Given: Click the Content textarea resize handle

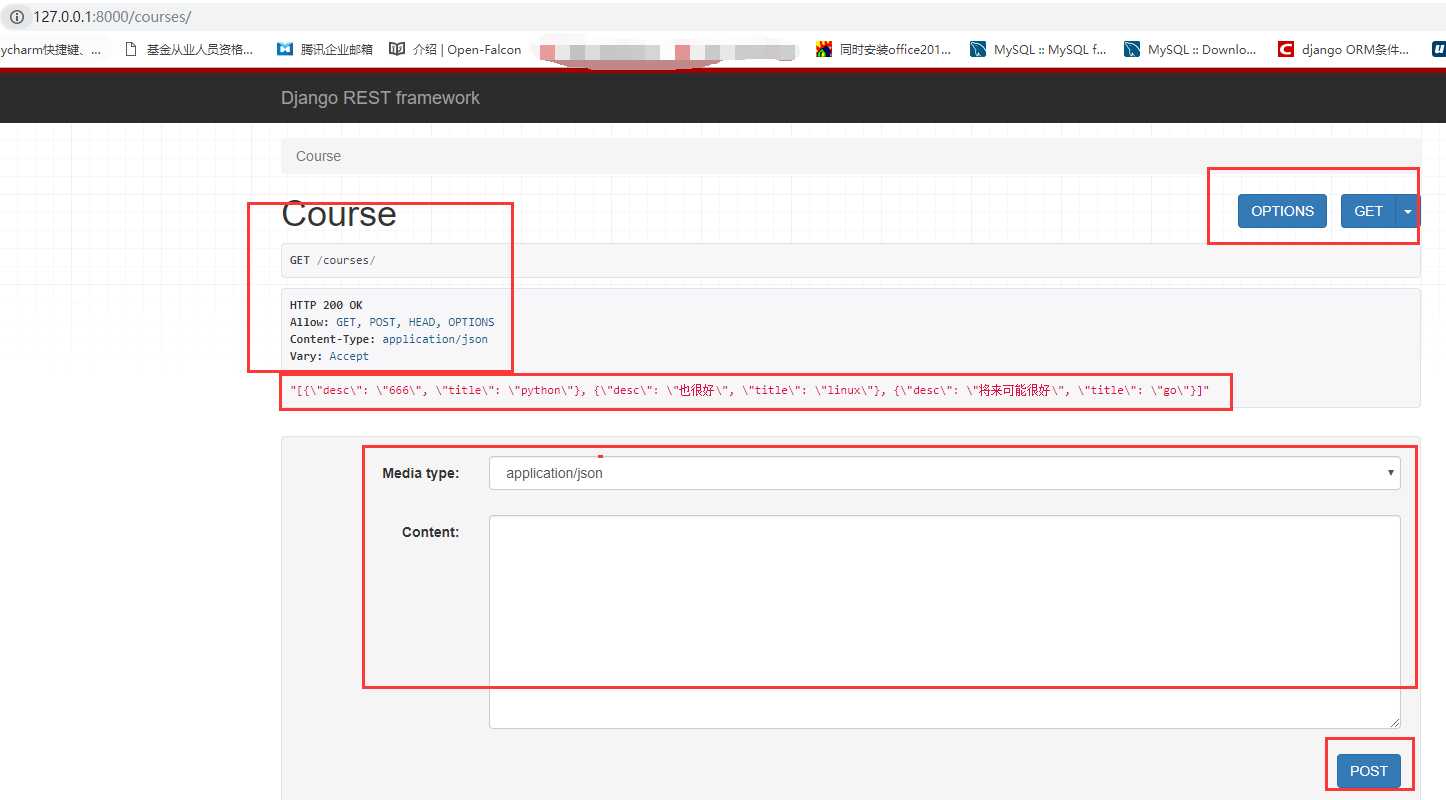Looking at the screenshot, I should tap(1393, 721).
